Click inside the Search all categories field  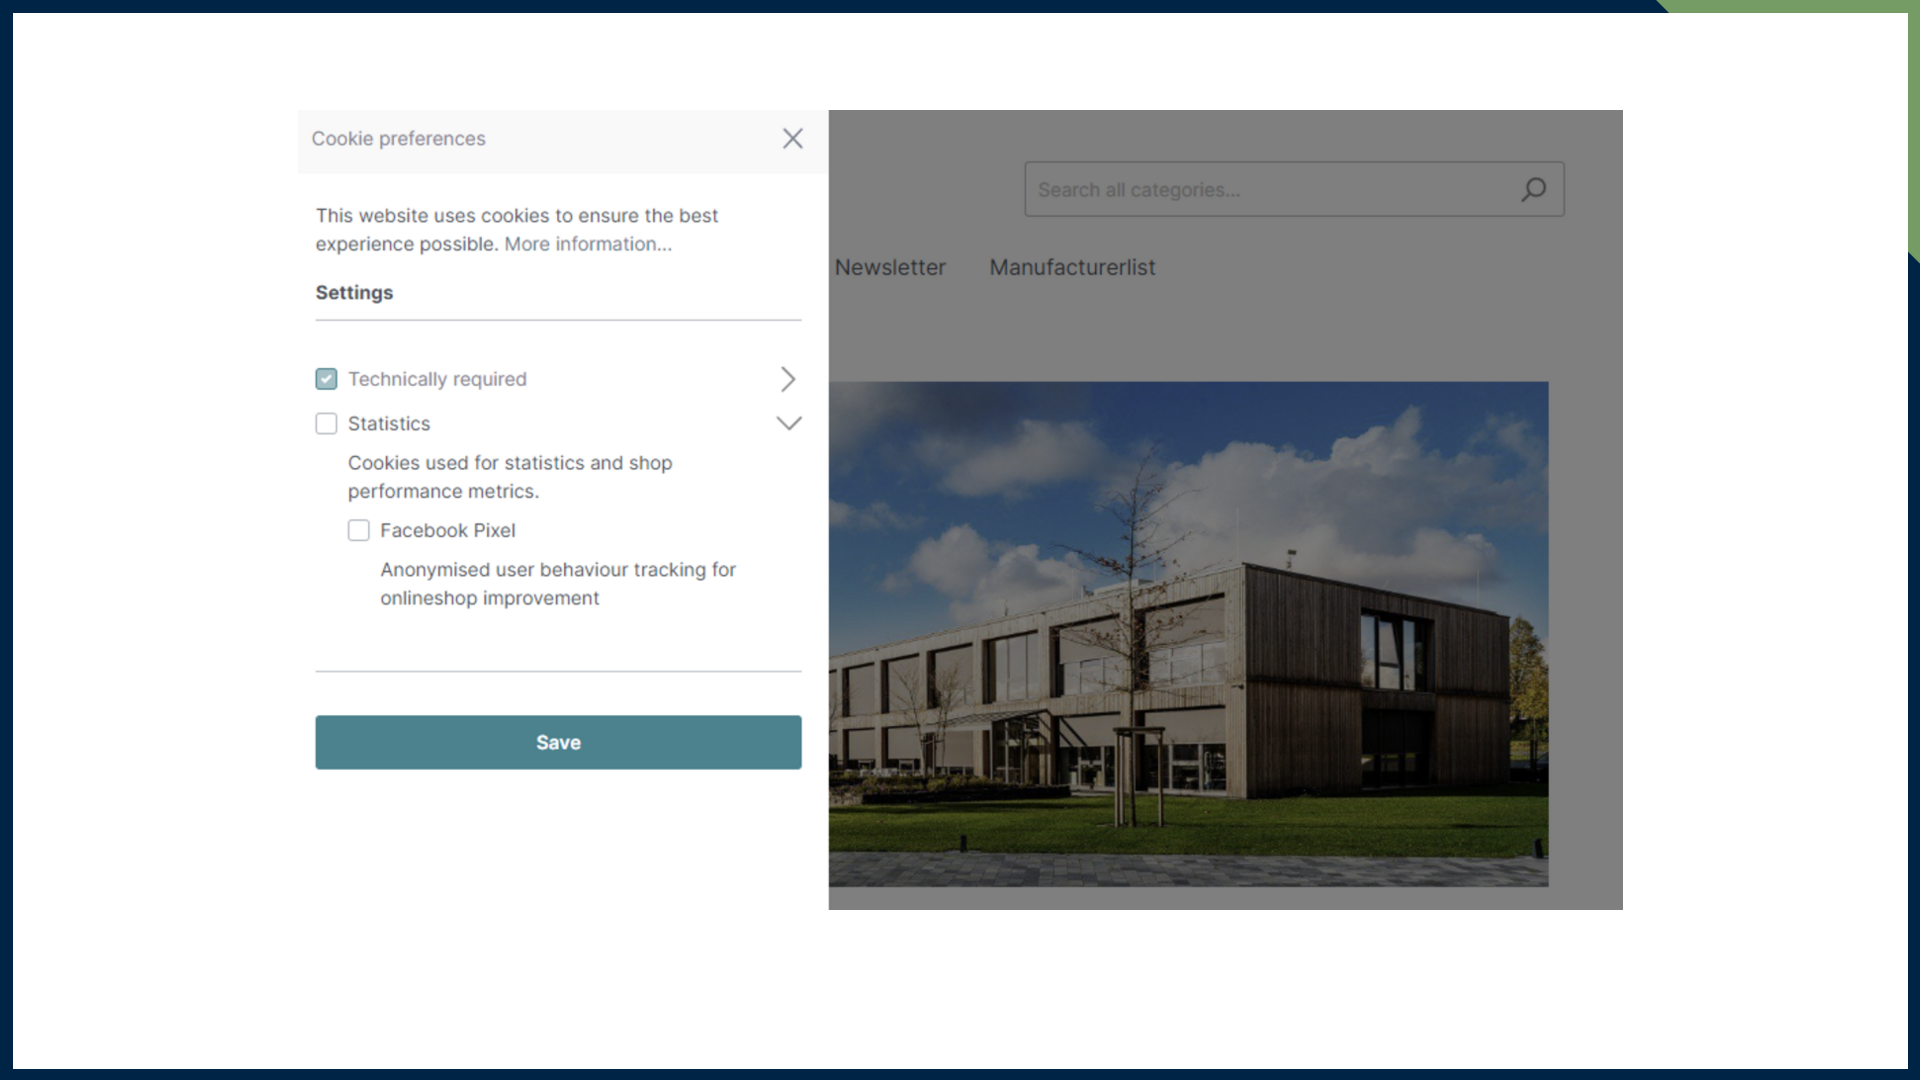(1250, 189)
